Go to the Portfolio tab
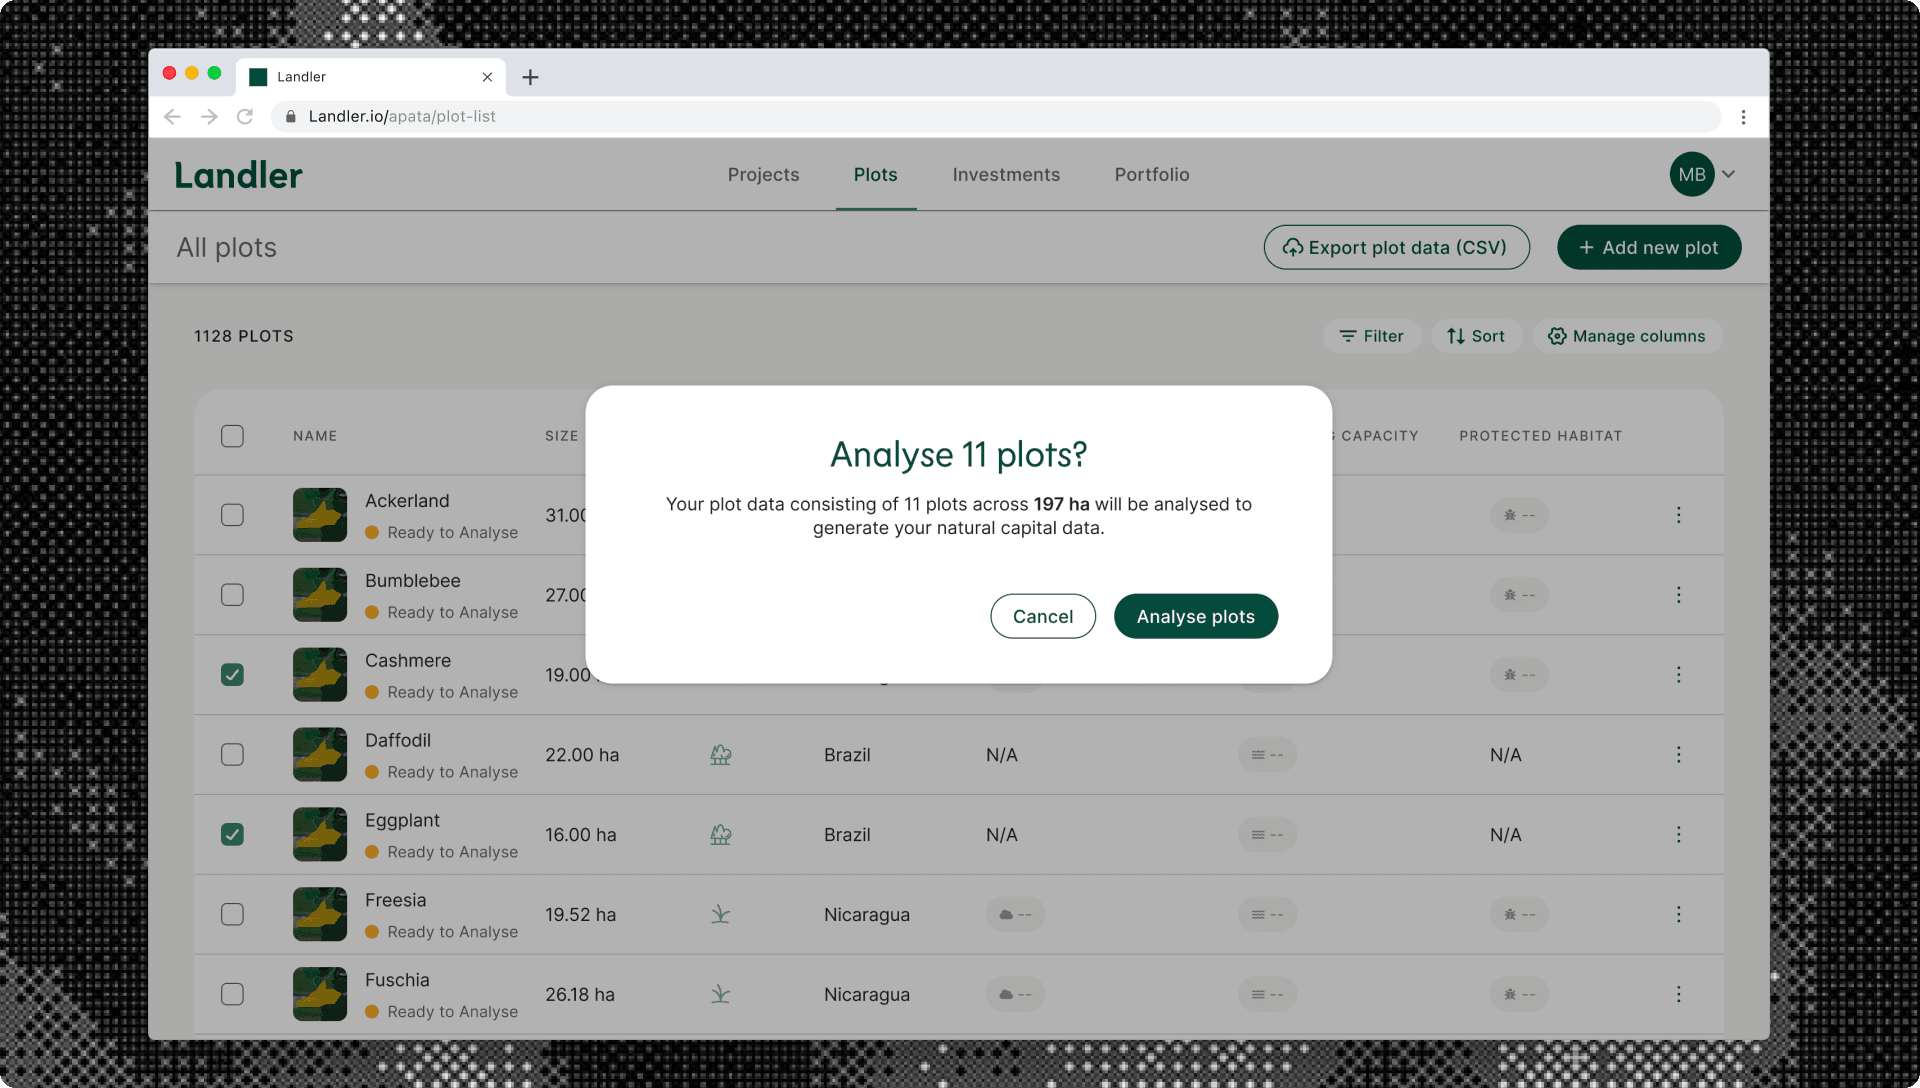The height and width of the screenshot is (1088, 1920). 1151,175
